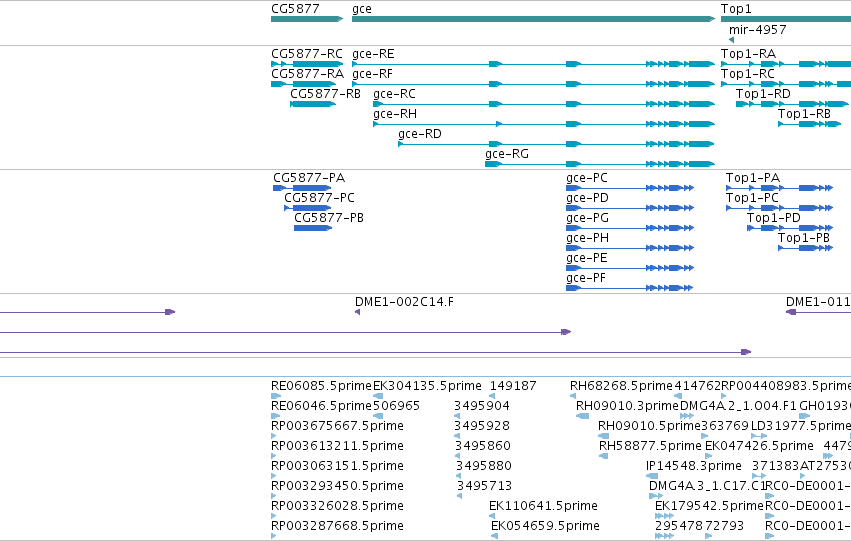Image resolution: width=851 pixels, height=541 pixels.
Task: Select gce-RF transcript track
Action: (x=534, y=84)
